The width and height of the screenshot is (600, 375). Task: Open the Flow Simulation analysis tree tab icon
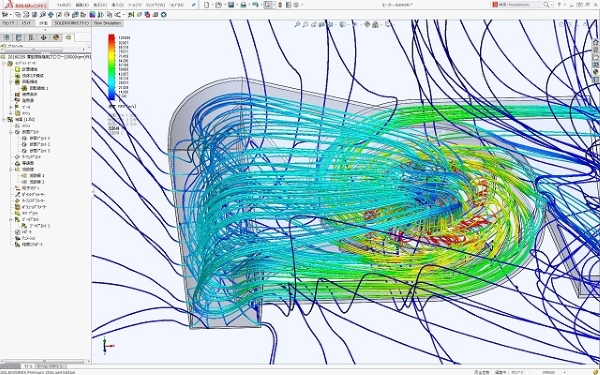69,38
